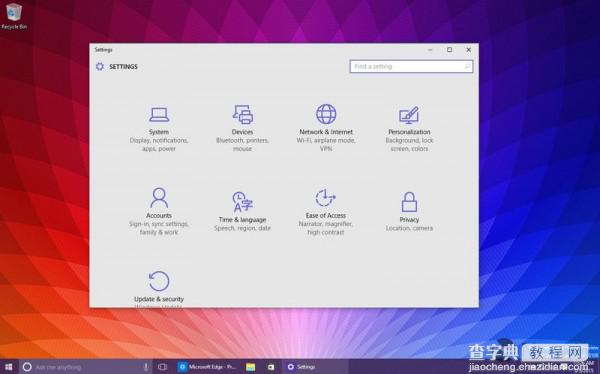This screenshot has height=374, width=600.
Task: Open Task View from the taskbar
Action: 162,367
